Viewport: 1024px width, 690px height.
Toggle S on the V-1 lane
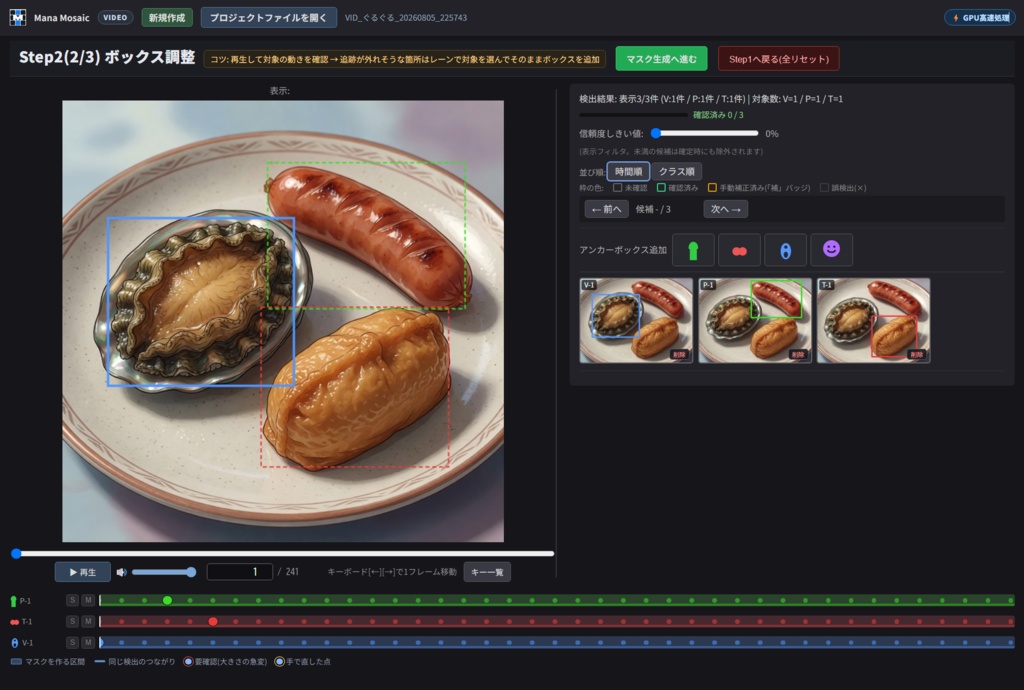tap(72, 642)
